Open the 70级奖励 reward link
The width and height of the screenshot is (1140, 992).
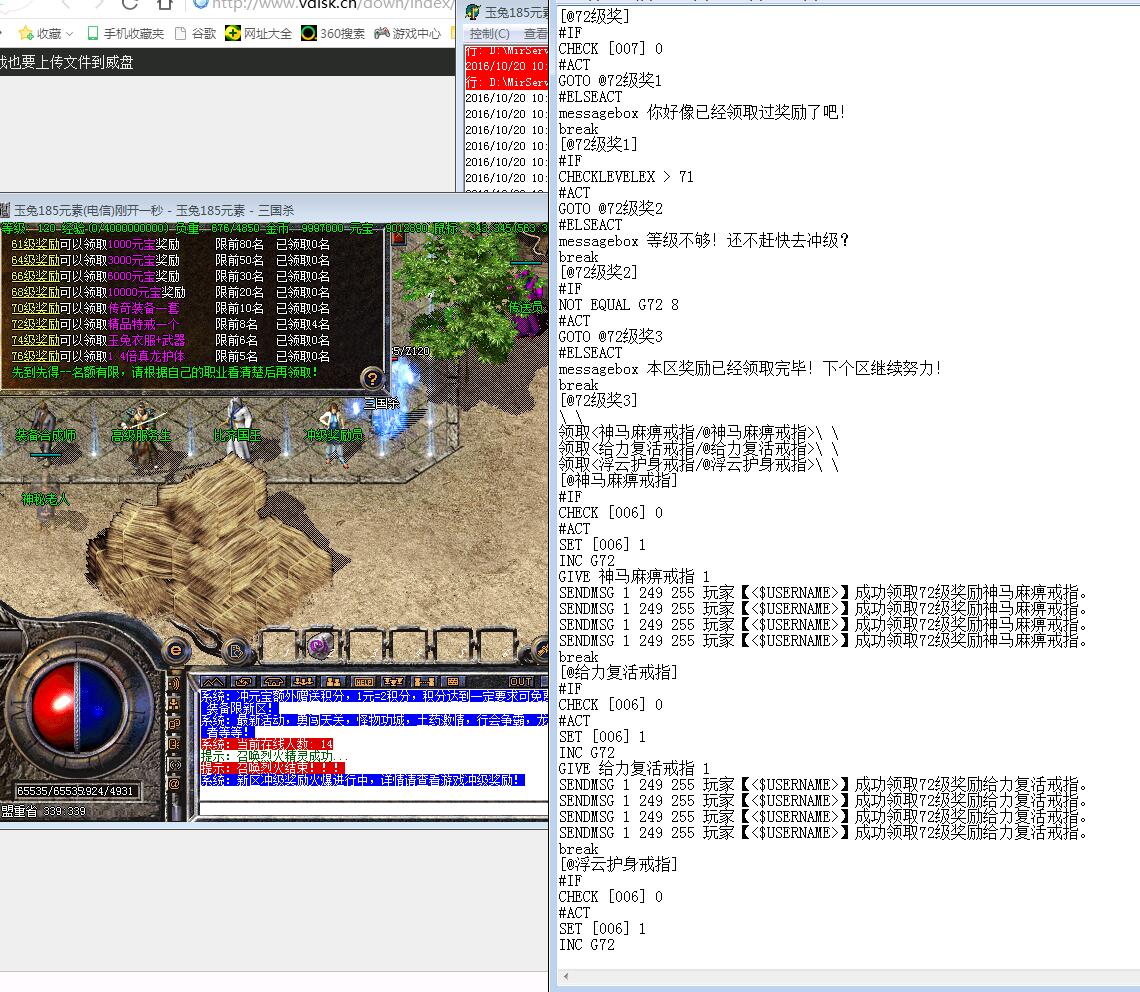(35, 308)
